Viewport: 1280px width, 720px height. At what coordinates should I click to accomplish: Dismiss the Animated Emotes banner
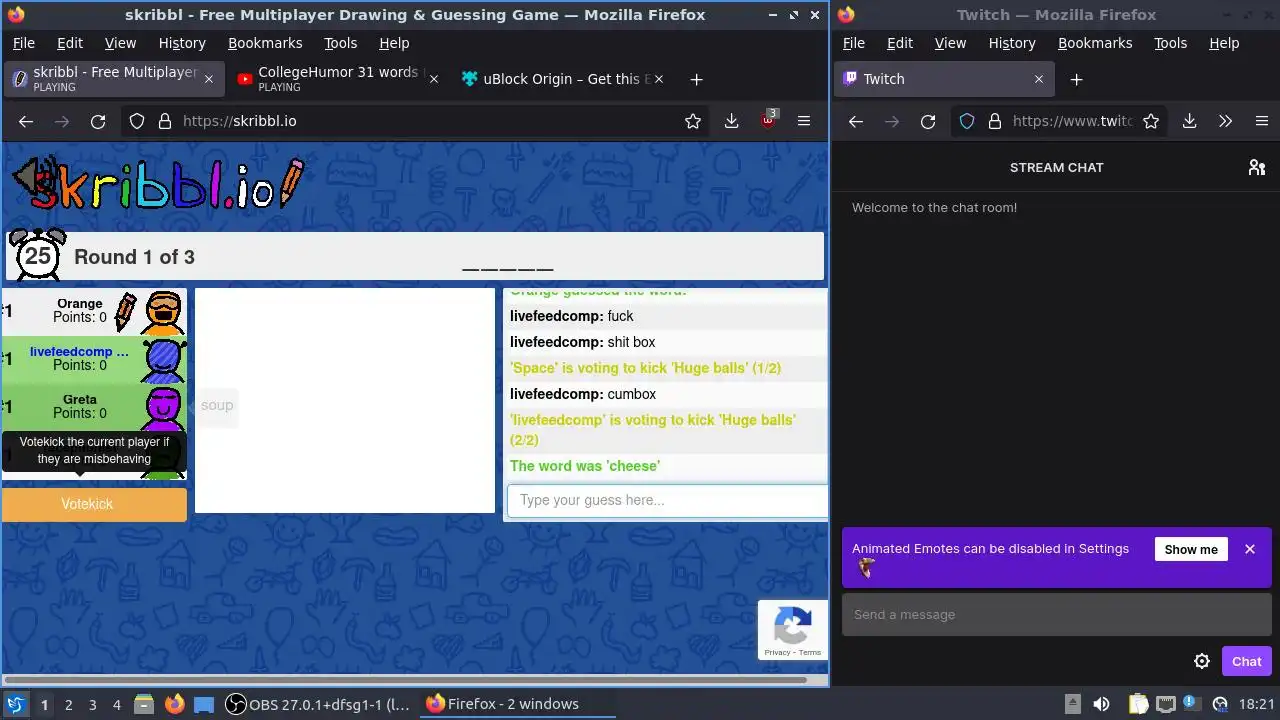click(x=1250, y=549)
